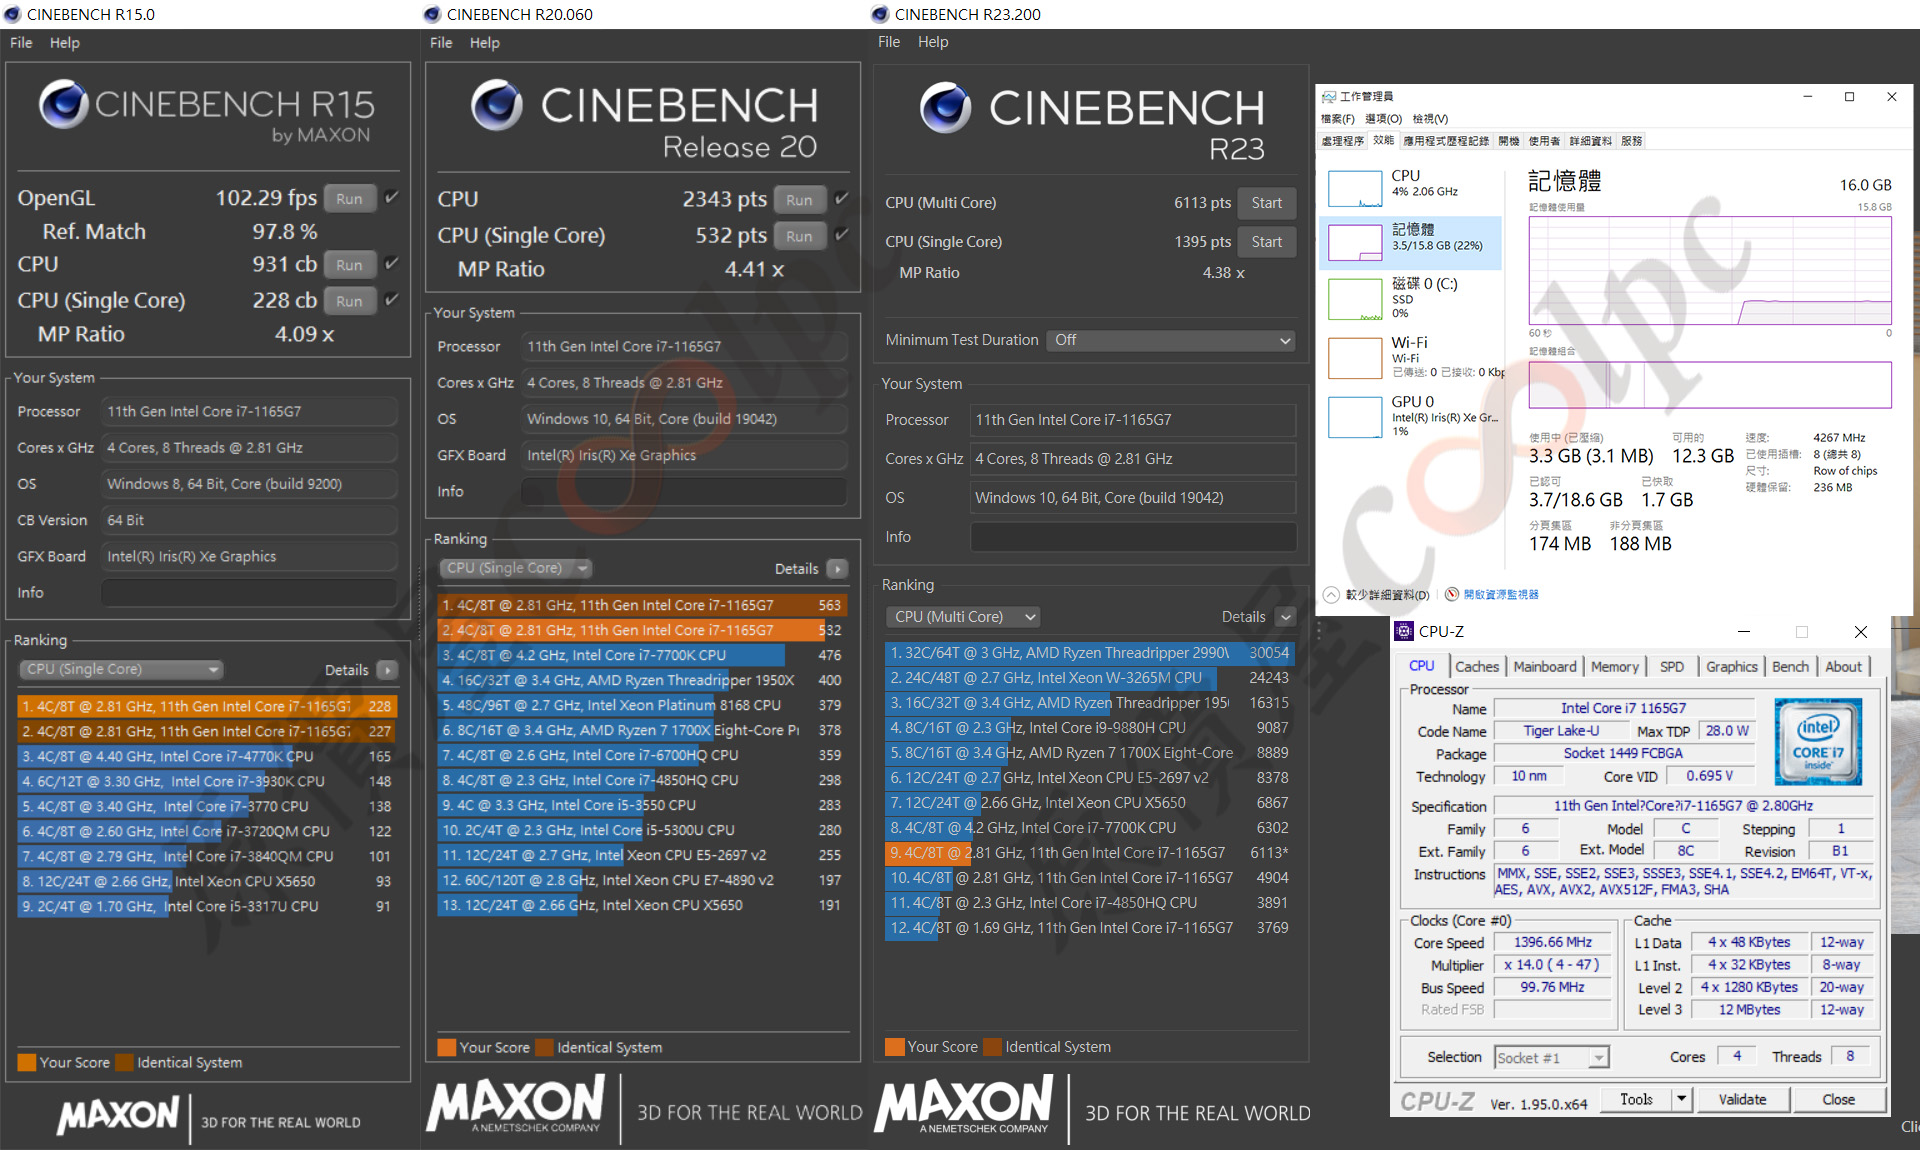1920x1150 pixels.
Task: Switch to Bench tab in CPU-Z
Action: pyautogui.click(x=1790, y=667)
